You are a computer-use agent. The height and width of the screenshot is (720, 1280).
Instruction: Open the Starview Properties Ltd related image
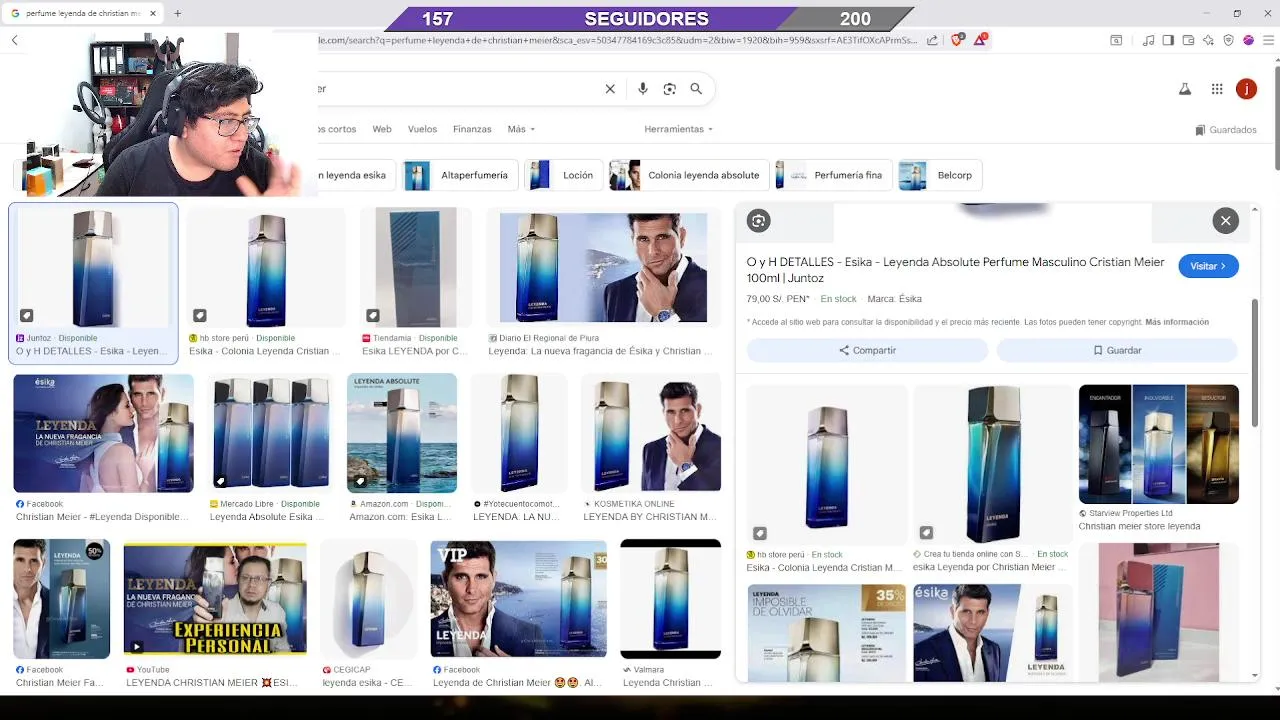click(x=1158, y=444)
